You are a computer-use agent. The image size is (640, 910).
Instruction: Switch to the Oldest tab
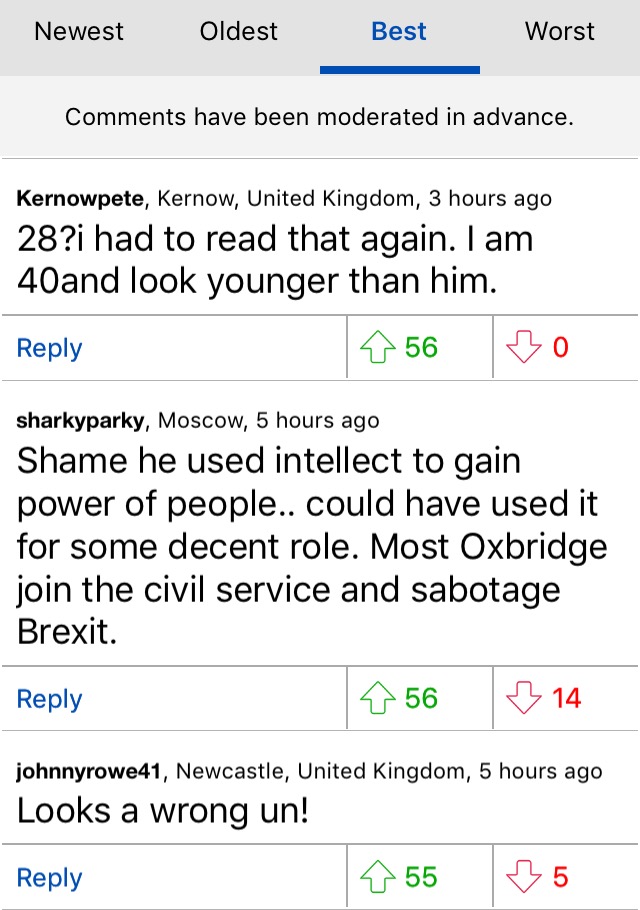pyautogui.click(x=239, y=32)
